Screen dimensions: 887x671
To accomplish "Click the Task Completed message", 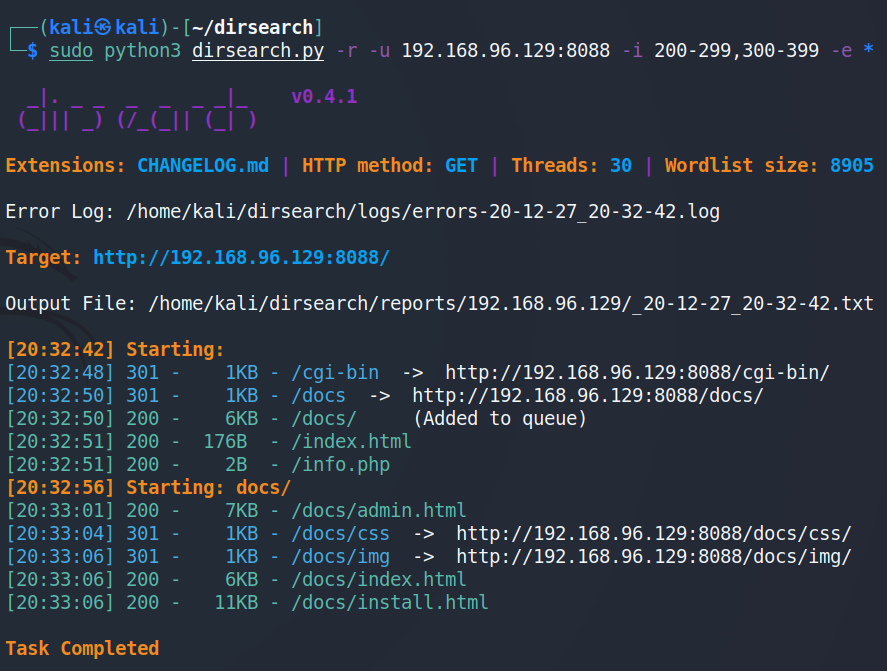I will [x=82, y=648].
